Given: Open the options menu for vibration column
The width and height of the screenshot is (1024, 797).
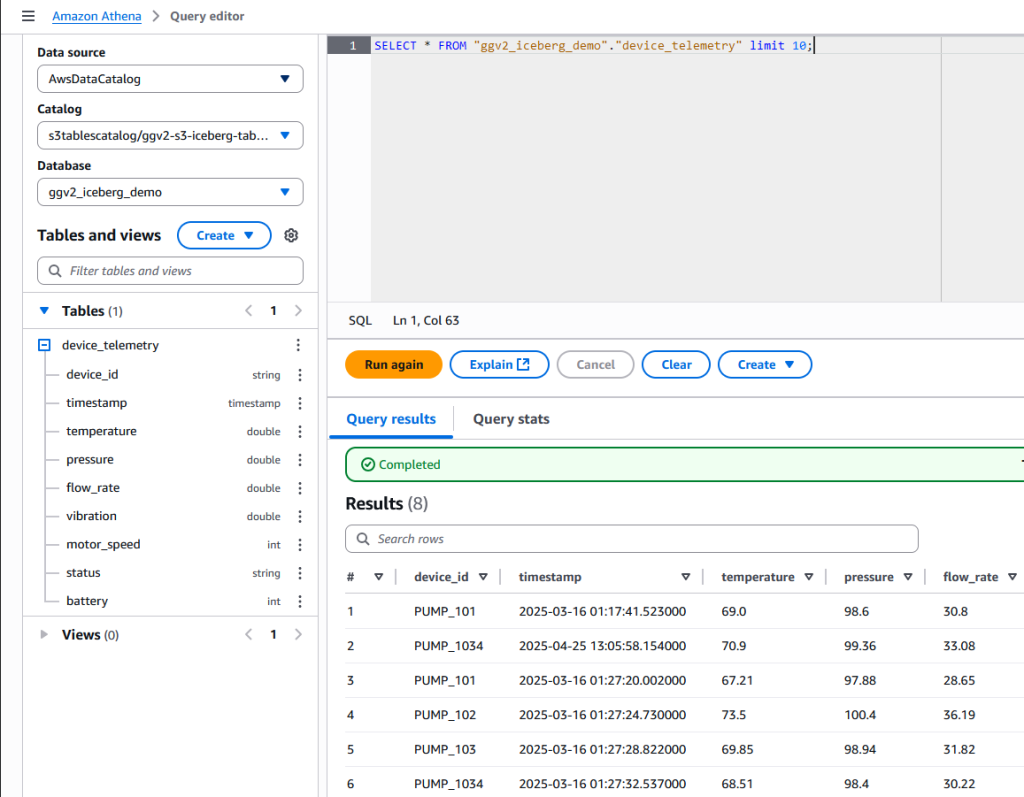Looking at the screenshot, I should point(297,516).
